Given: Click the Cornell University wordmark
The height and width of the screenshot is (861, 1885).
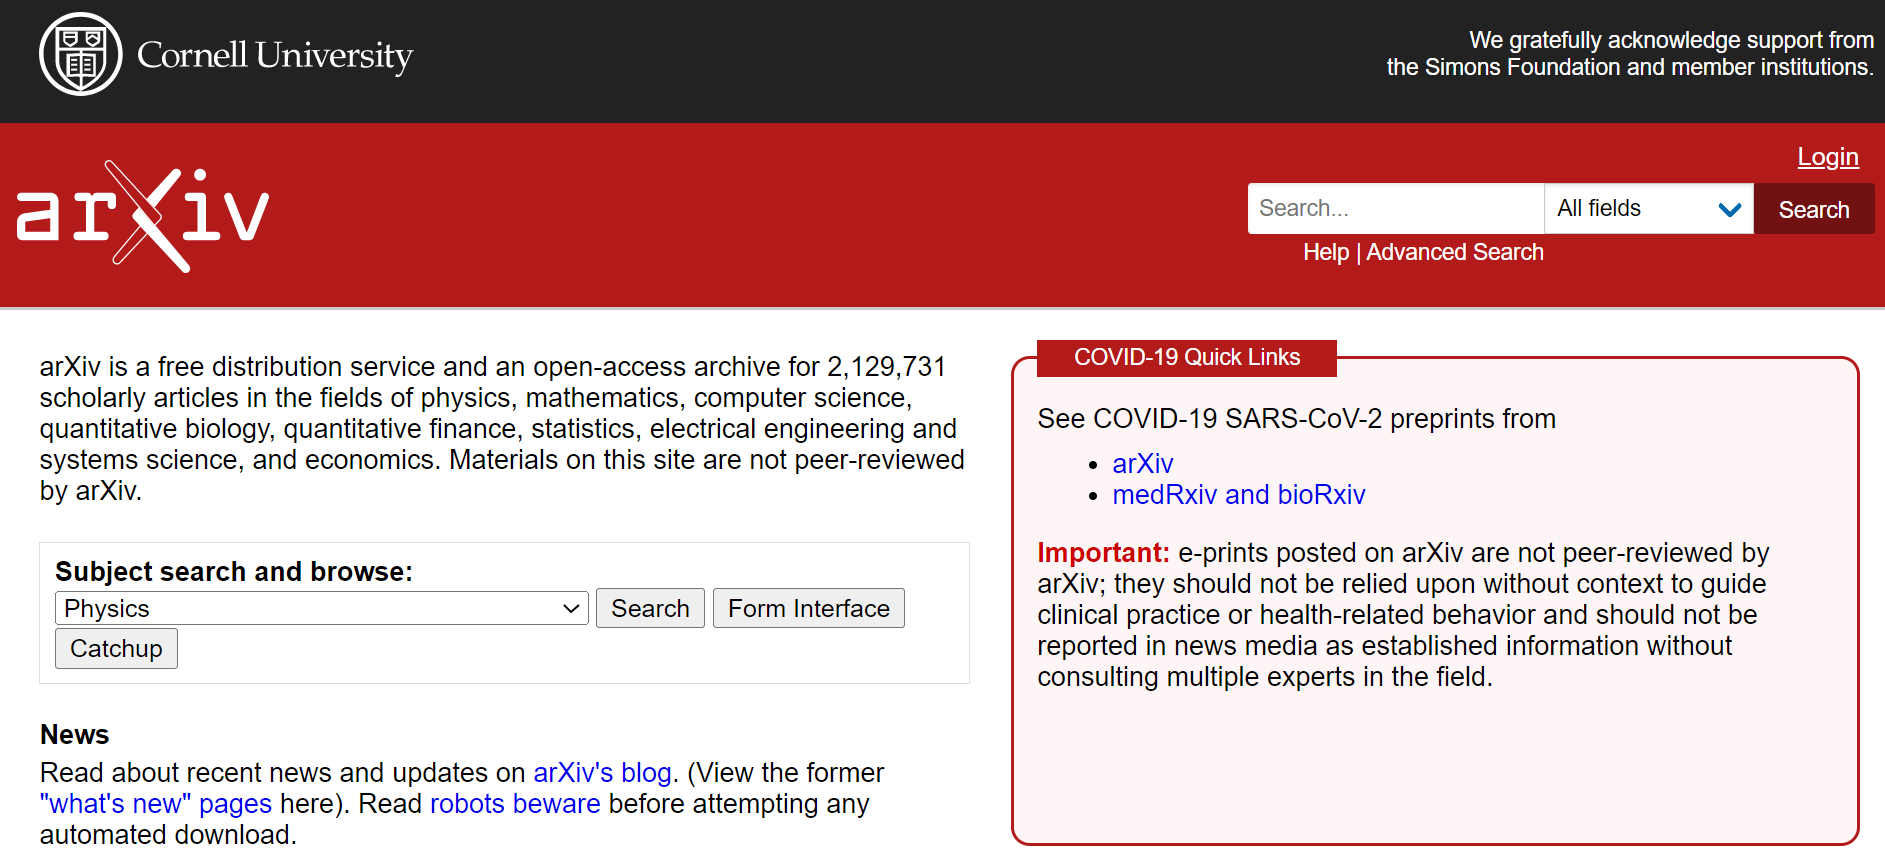Looking at the screenshot, I should (x=275, y=55).
